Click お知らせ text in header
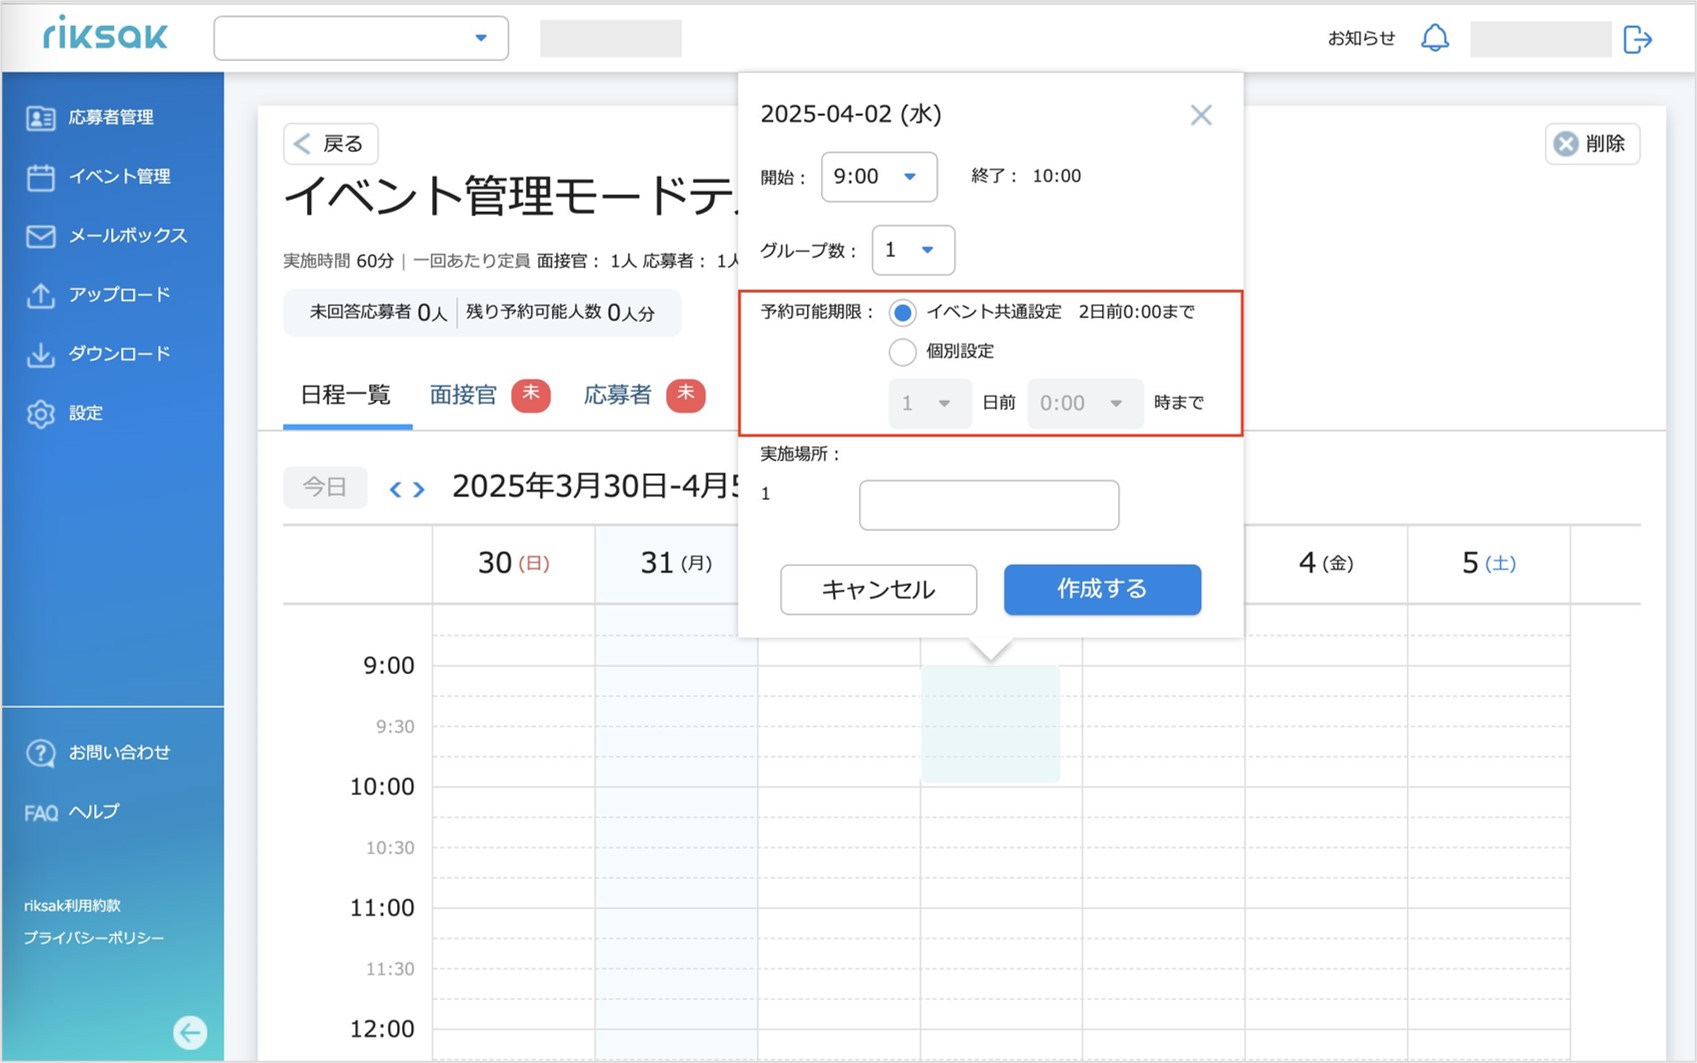 (x=1361, y=38)
